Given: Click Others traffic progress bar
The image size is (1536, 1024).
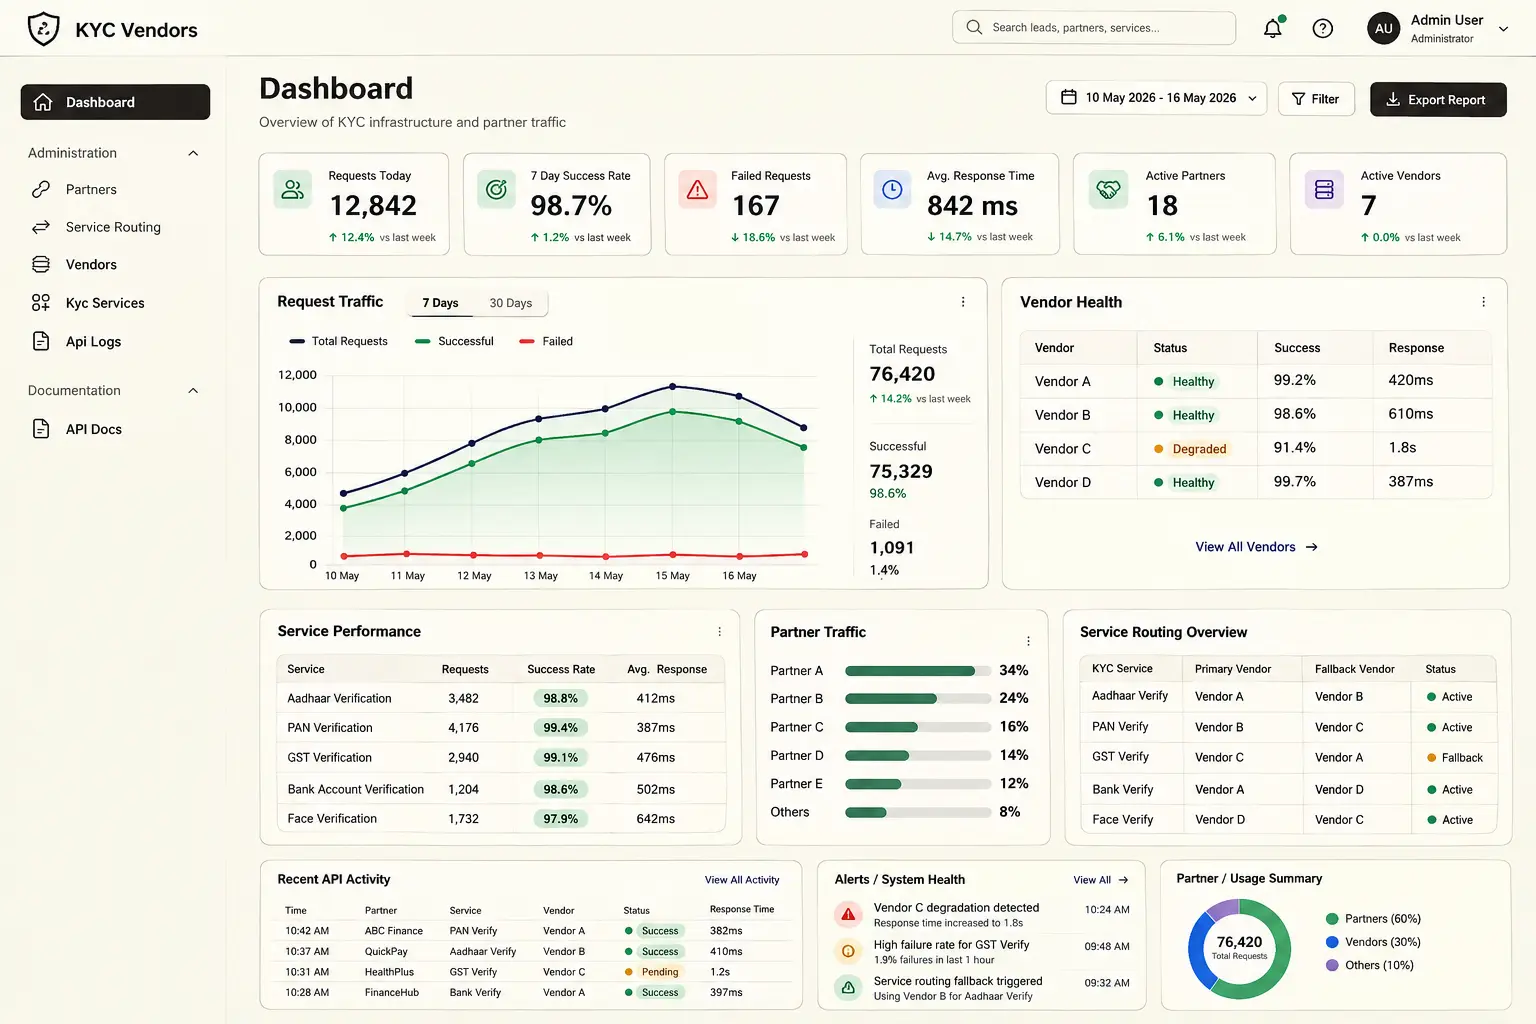Looking at the screenshot, I should (917, 812).
